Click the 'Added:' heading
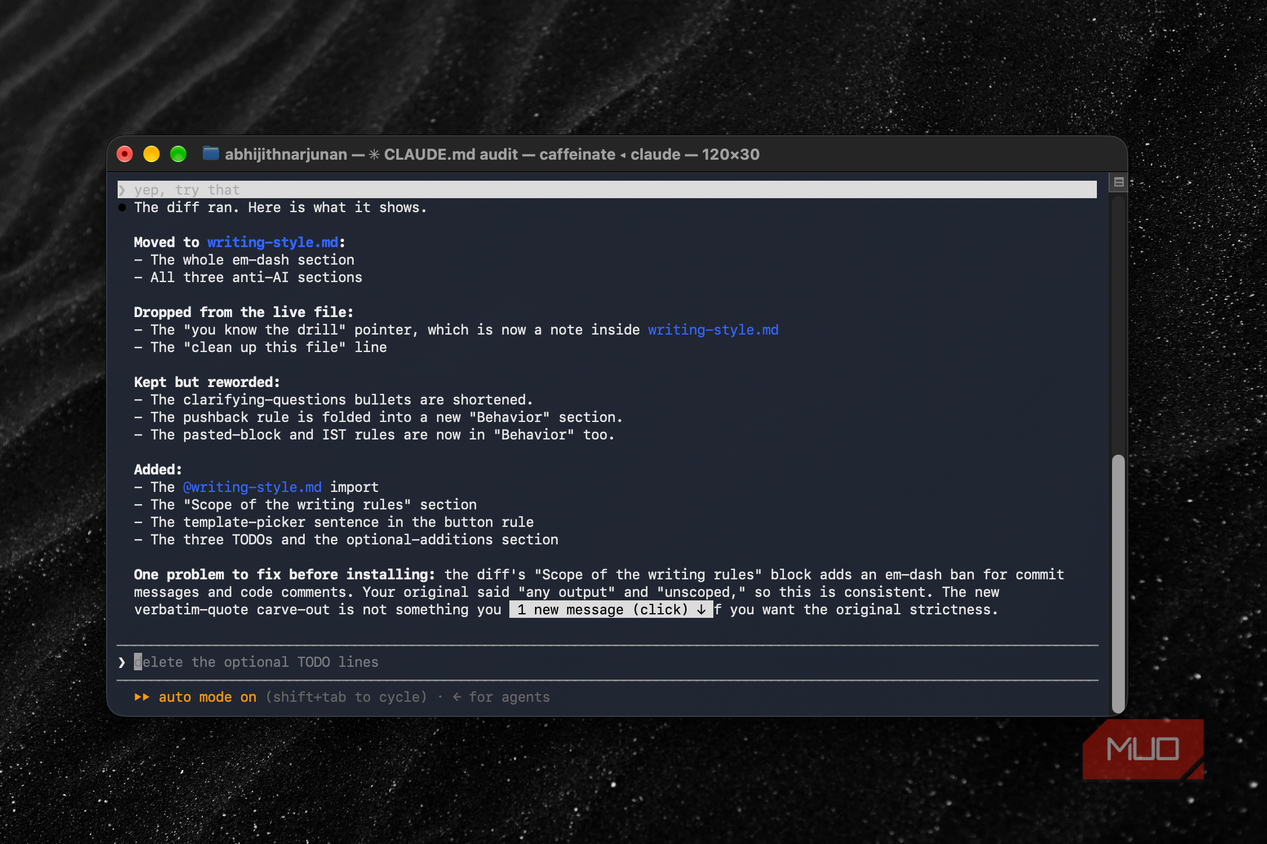The image size is (1267, 844). tap(158, 469)
